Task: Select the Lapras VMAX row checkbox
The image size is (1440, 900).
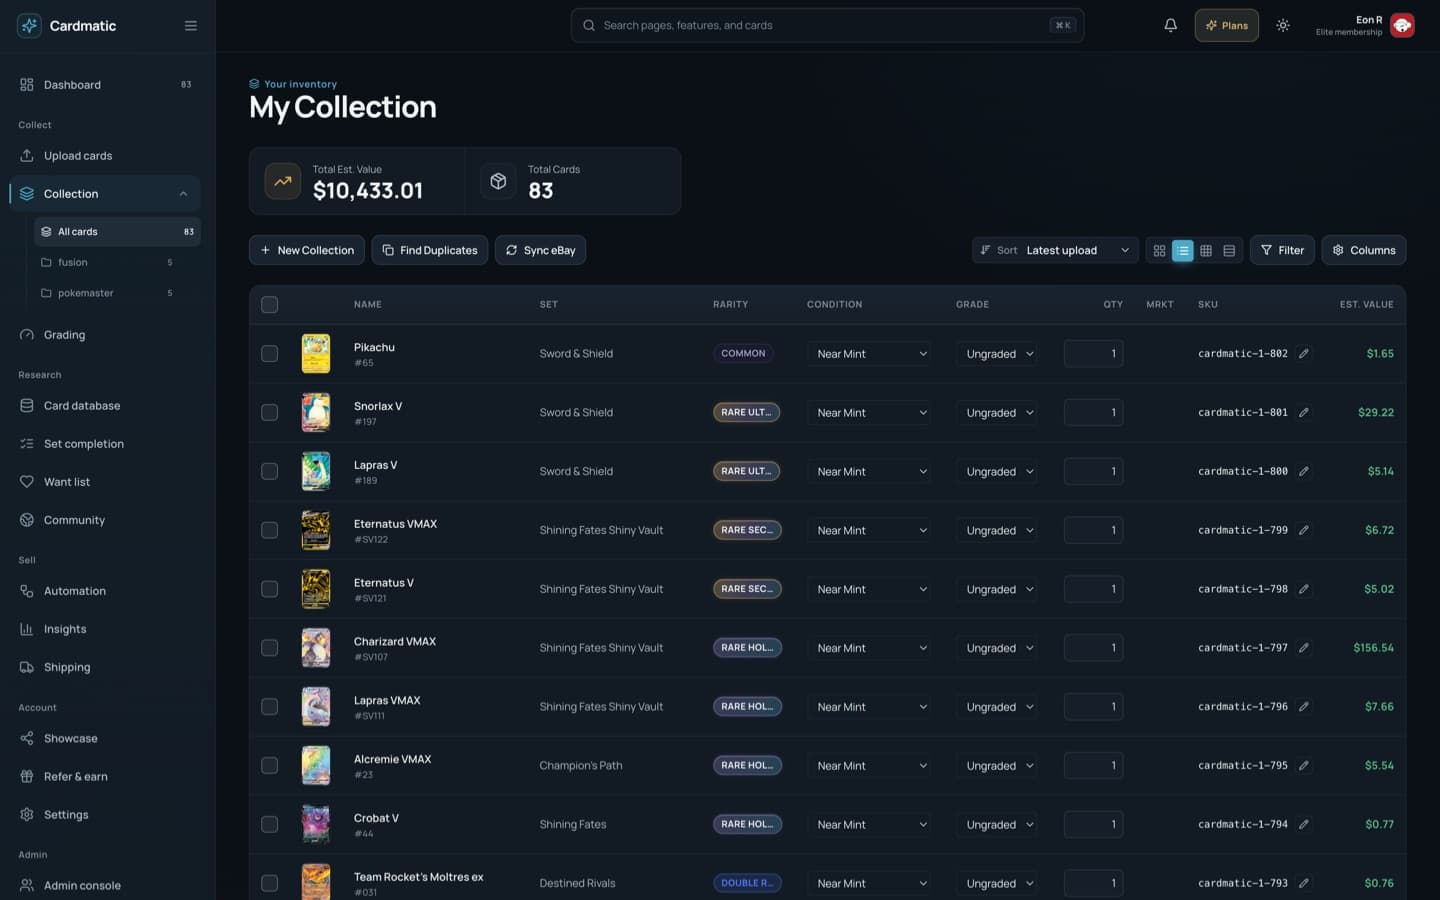Action: pyautogui.click(x=269, y=707)
